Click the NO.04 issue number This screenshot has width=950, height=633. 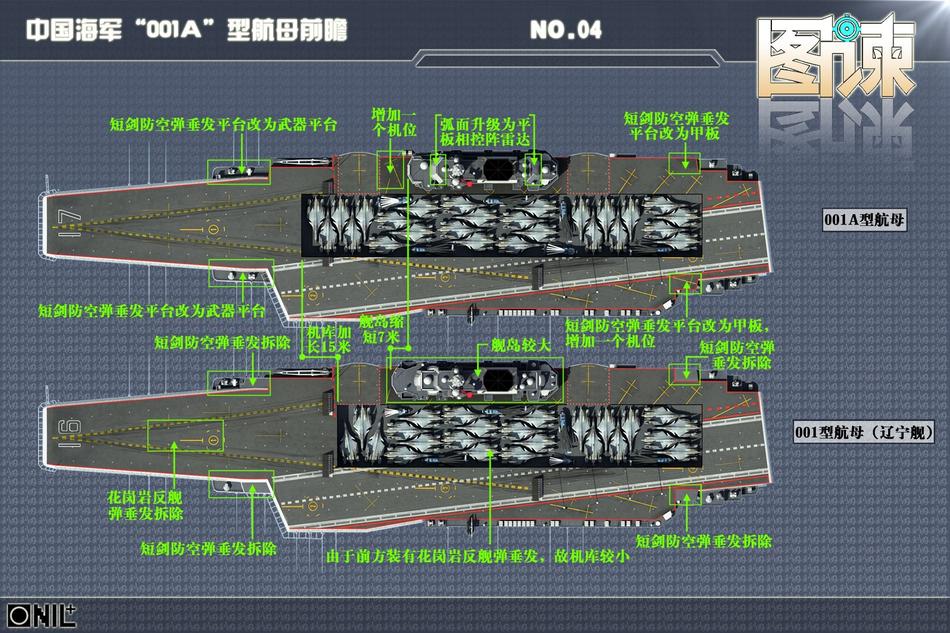coord(565,31)
